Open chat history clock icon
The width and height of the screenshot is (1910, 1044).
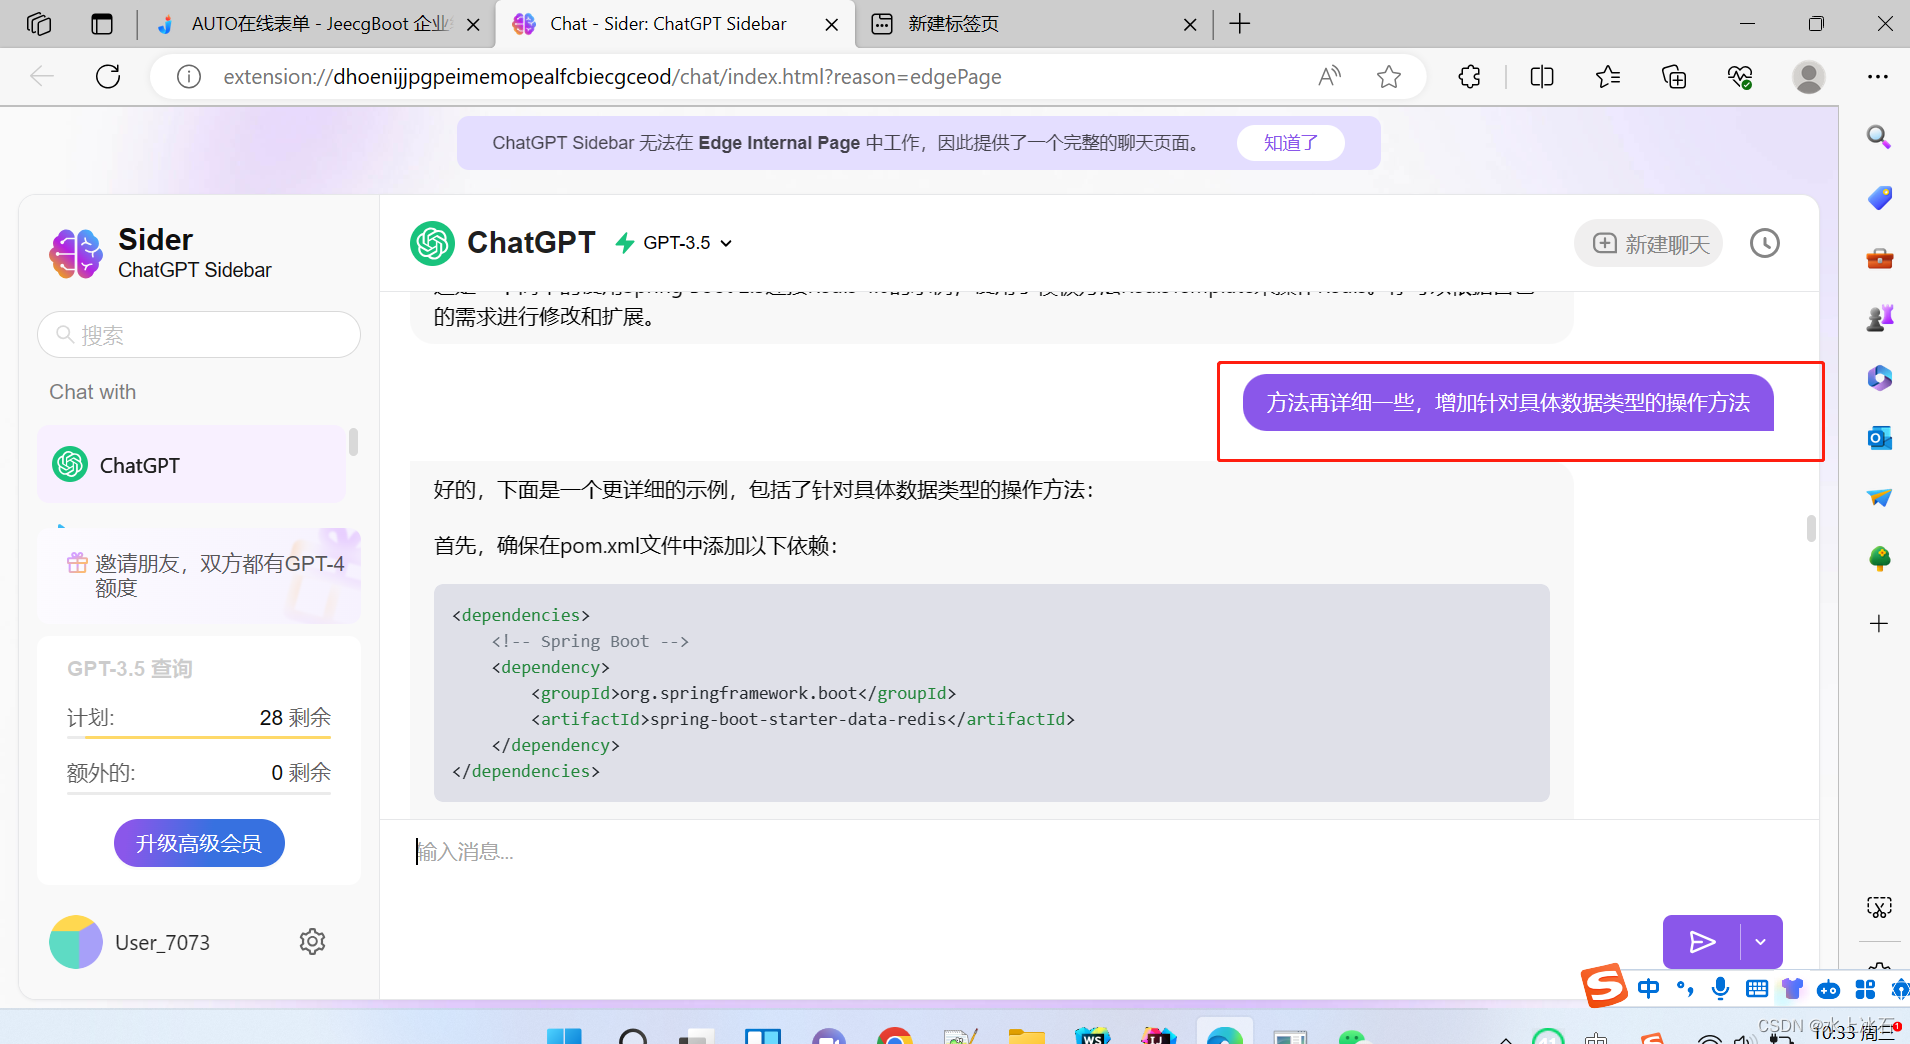1764,243
